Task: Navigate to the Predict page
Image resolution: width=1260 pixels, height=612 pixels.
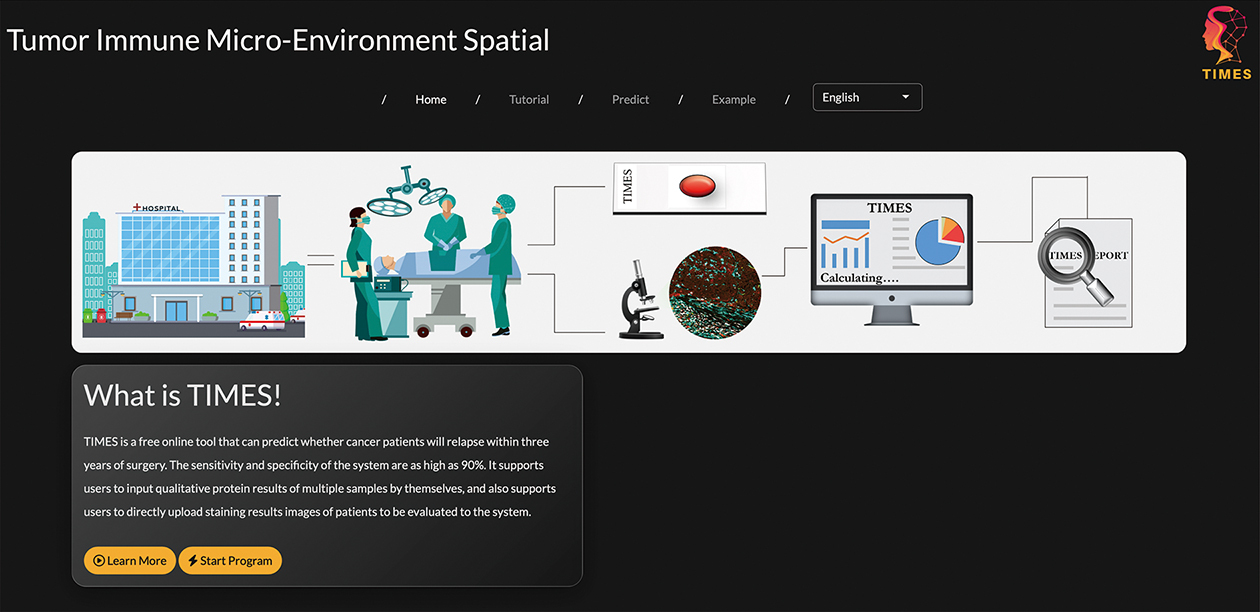Action: pyautogui.click(x=630, y=99)
